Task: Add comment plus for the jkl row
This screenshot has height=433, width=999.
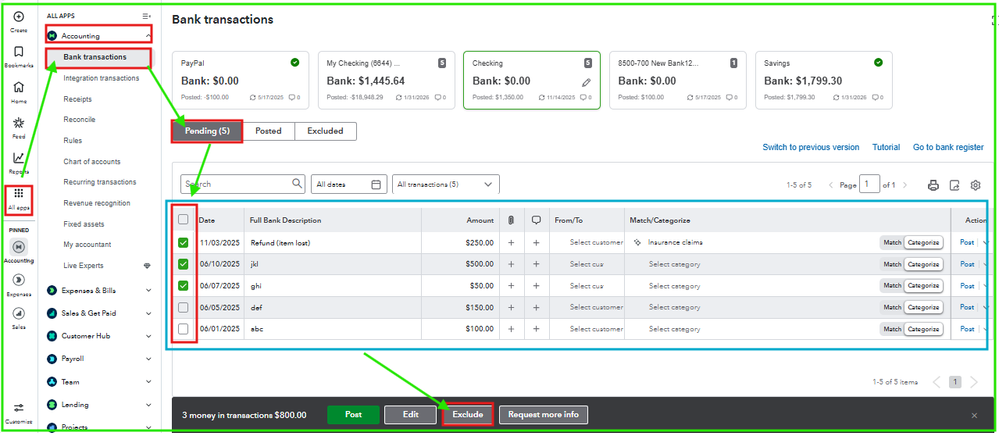Action: [536, 264]
